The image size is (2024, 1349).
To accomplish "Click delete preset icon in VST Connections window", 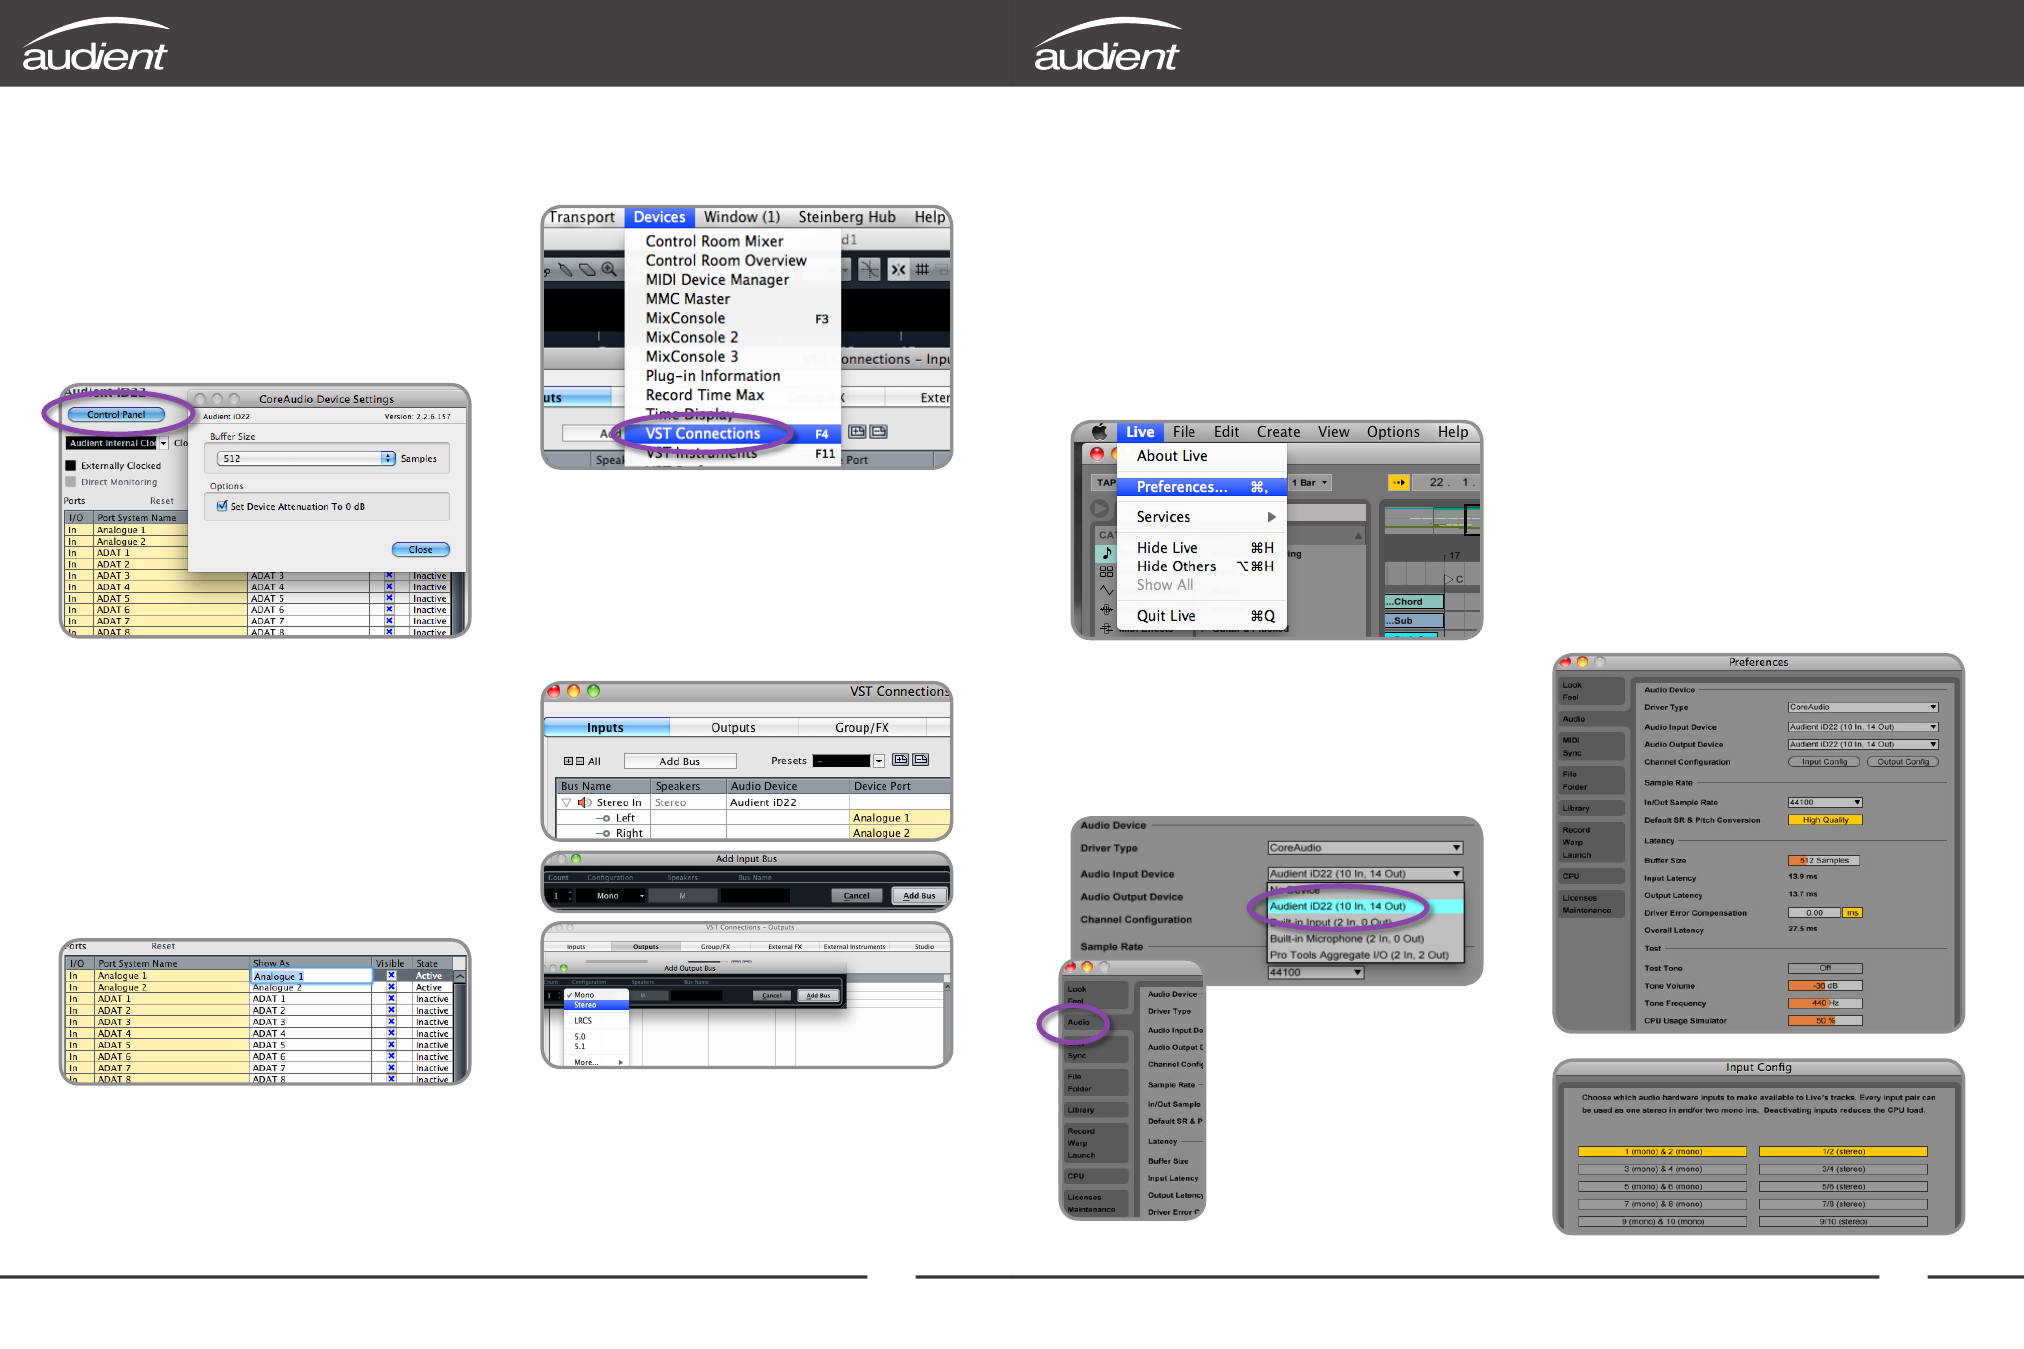I will 920,760.
